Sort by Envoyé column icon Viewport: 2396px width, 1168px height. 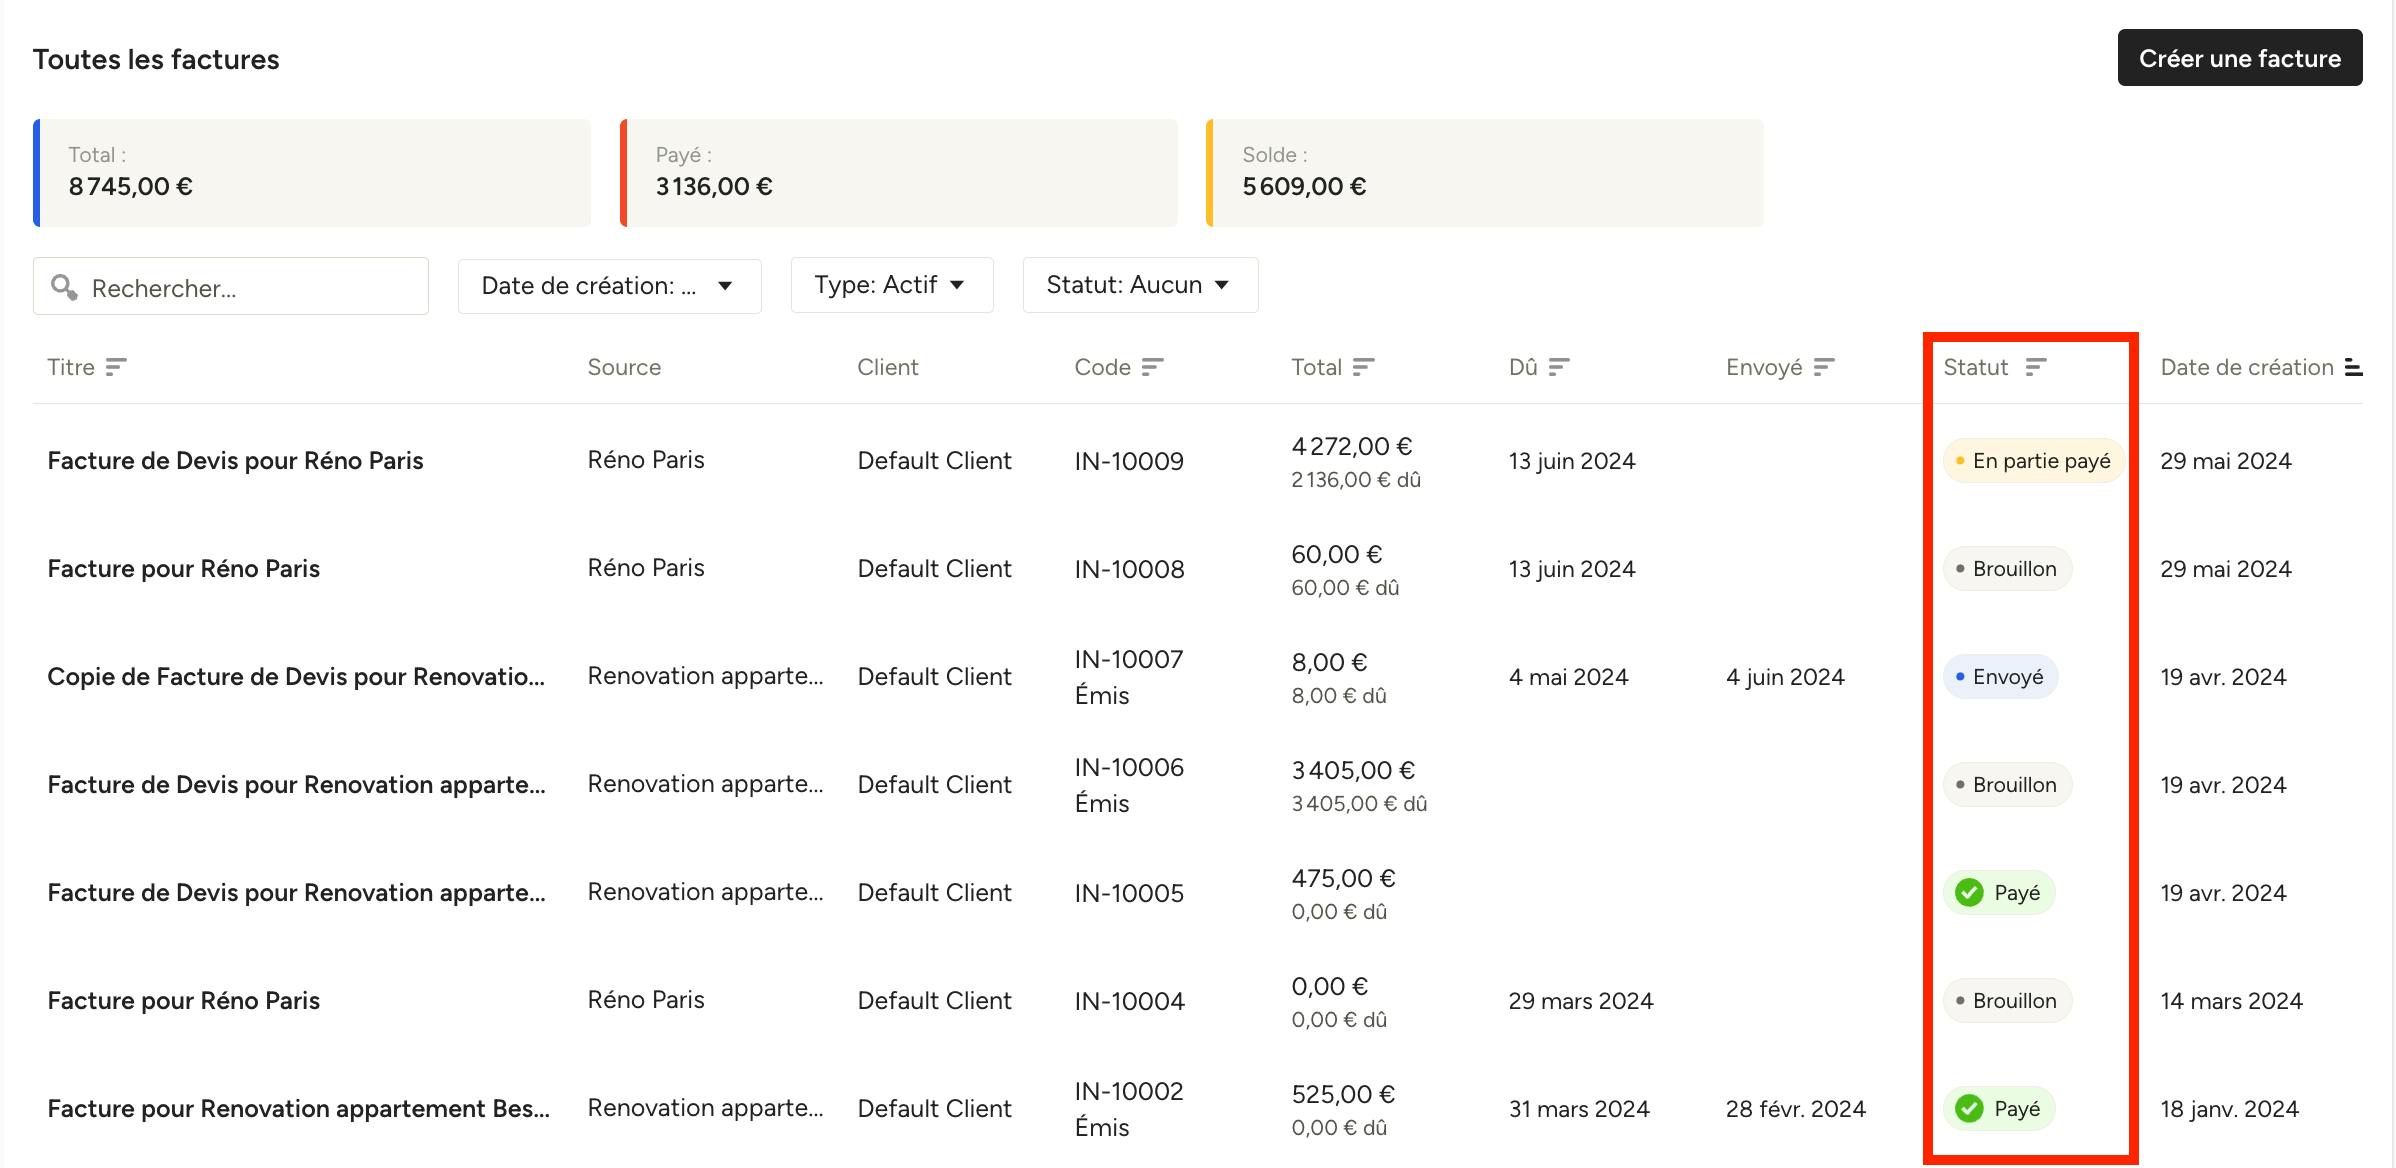click(x=1824, y=367)
